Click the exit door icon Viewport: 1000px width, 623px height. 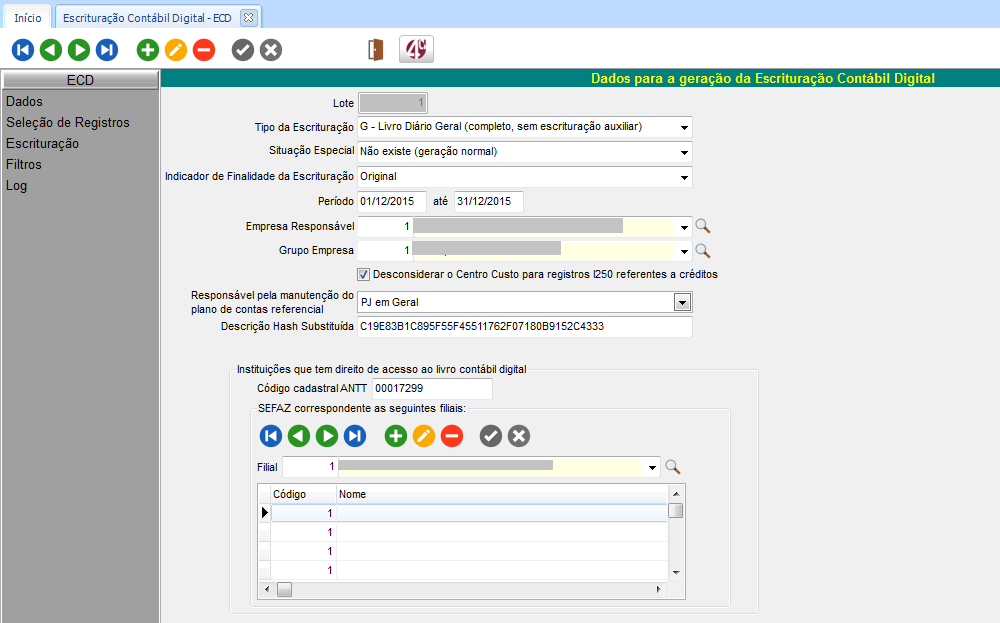[x=376, y=50]
